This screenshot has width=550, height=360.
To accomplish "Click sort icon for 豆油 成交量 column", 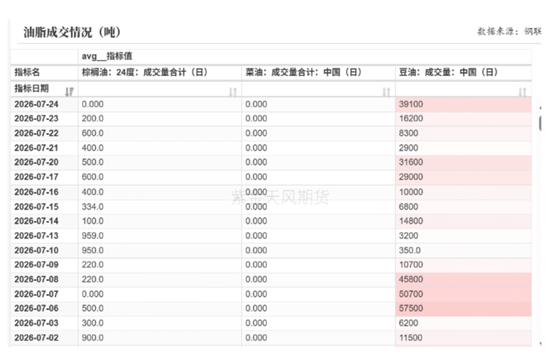I will [x=522, y=92].
